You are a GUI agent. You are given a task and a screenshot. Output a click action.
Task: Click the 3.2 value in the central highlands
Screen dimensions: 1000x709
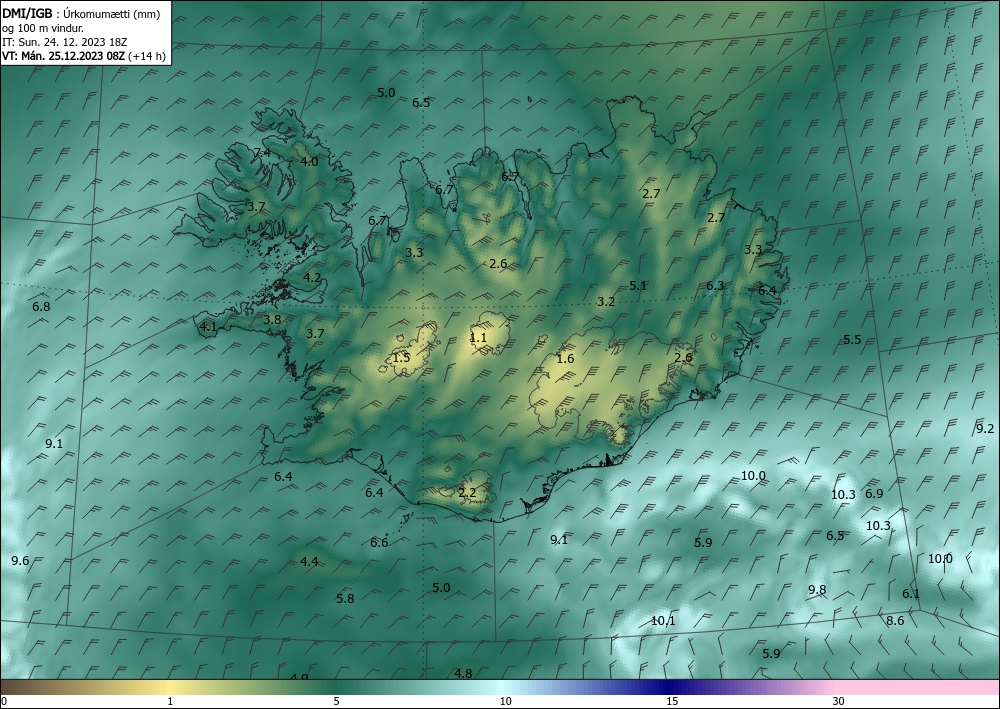(606, 302)
